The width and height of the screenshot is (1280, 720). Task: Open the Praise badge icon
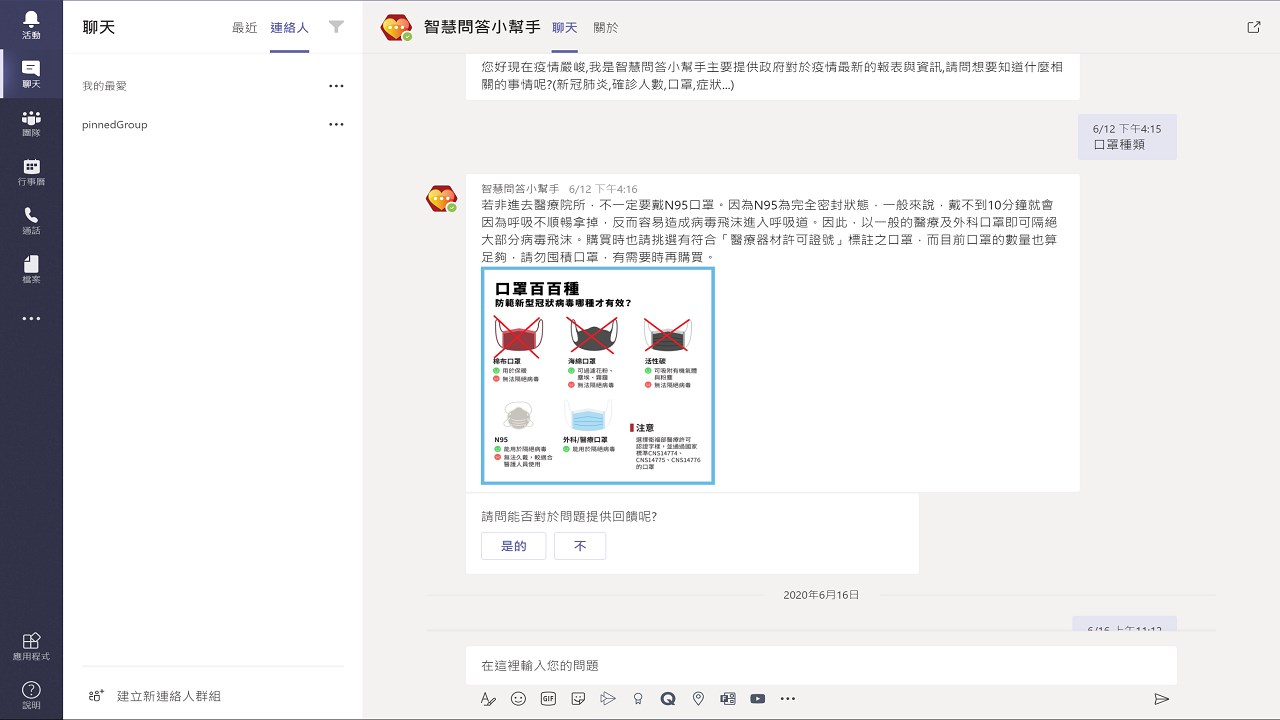[638, 699]
